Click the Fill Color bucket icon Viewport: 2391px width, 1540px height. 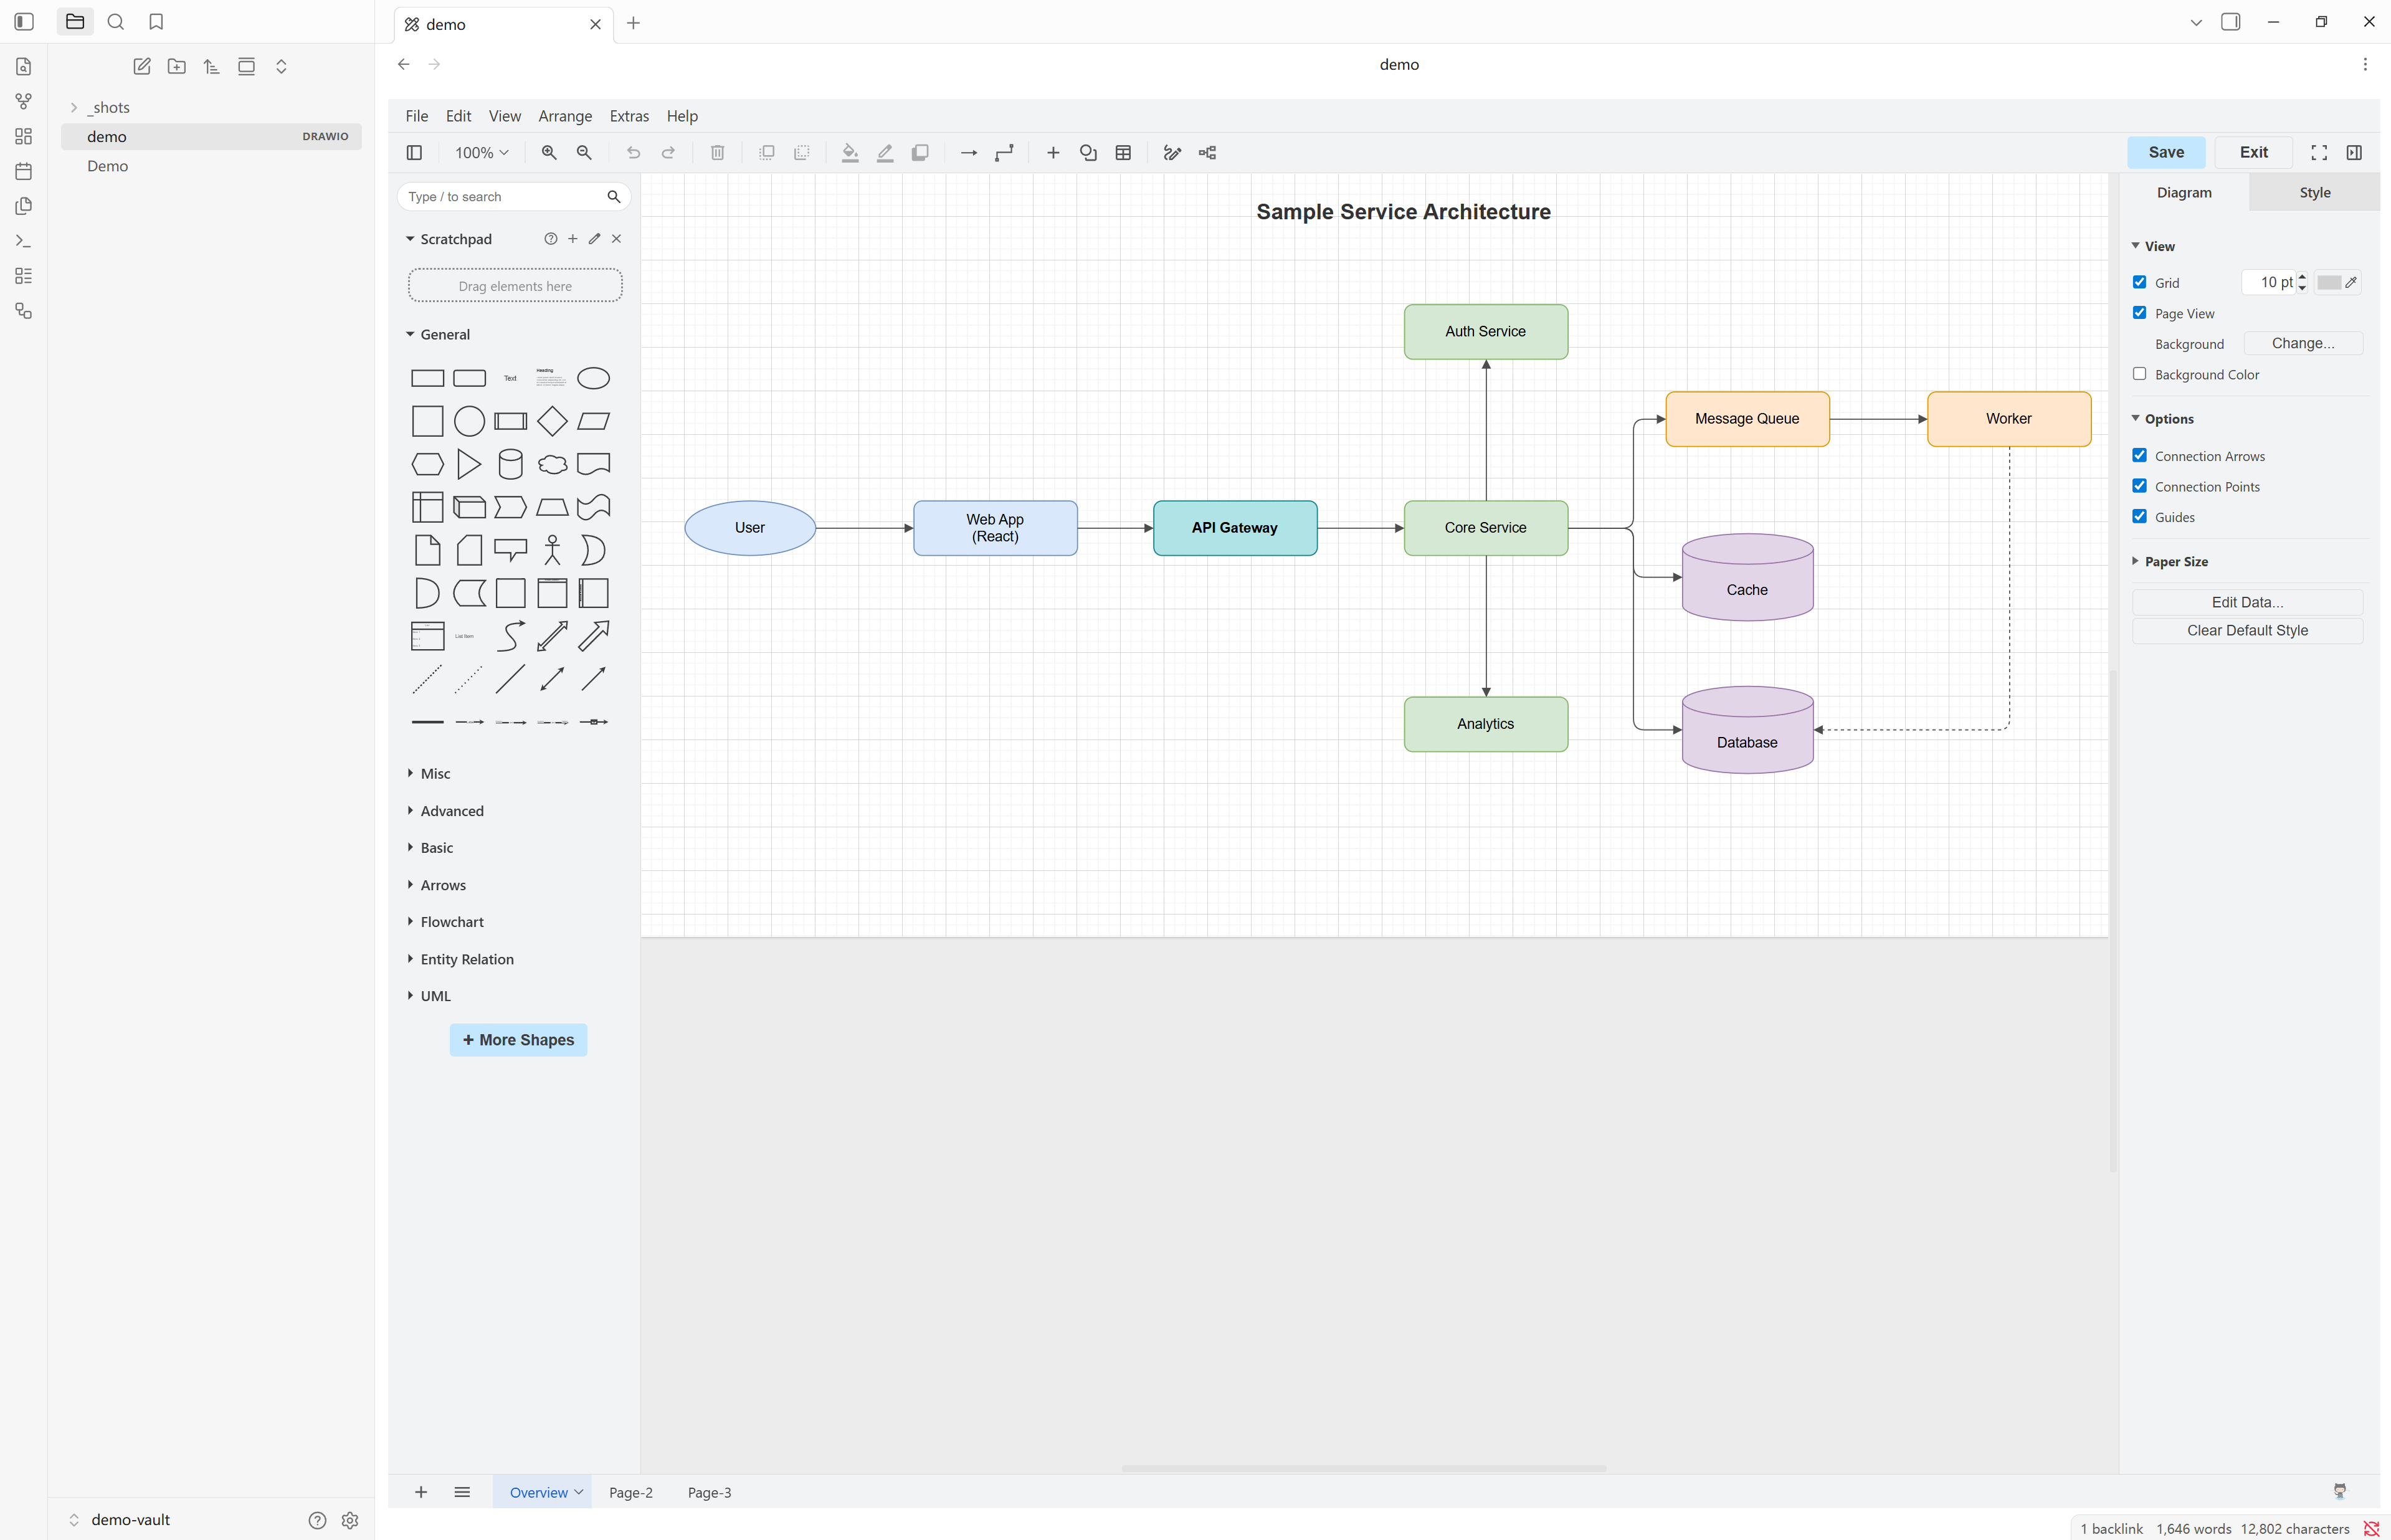click(x=850, y=153)
